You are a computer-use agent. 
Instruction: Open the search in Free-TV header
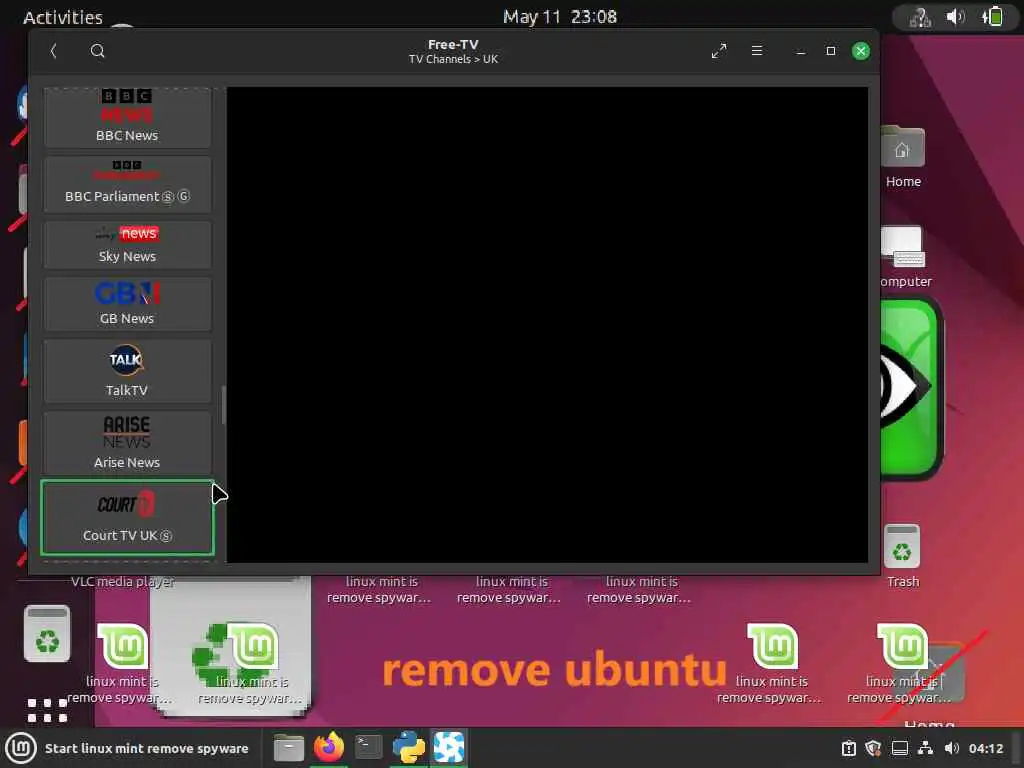(97, 51)
